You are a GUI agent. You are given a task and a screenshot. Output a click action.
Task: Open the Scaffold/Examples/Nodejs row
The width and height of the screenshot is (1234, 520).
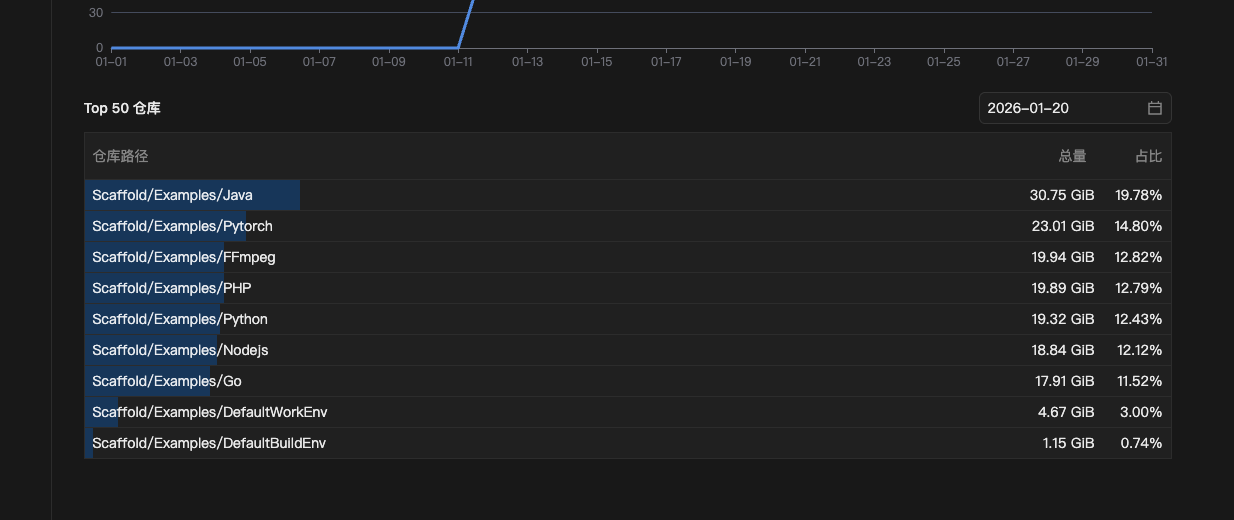pos(180,350)
